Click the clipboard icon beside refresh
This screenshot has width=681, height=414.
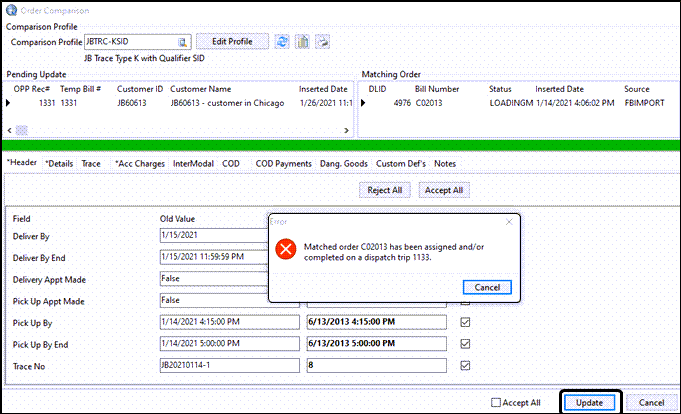point(303,42)
